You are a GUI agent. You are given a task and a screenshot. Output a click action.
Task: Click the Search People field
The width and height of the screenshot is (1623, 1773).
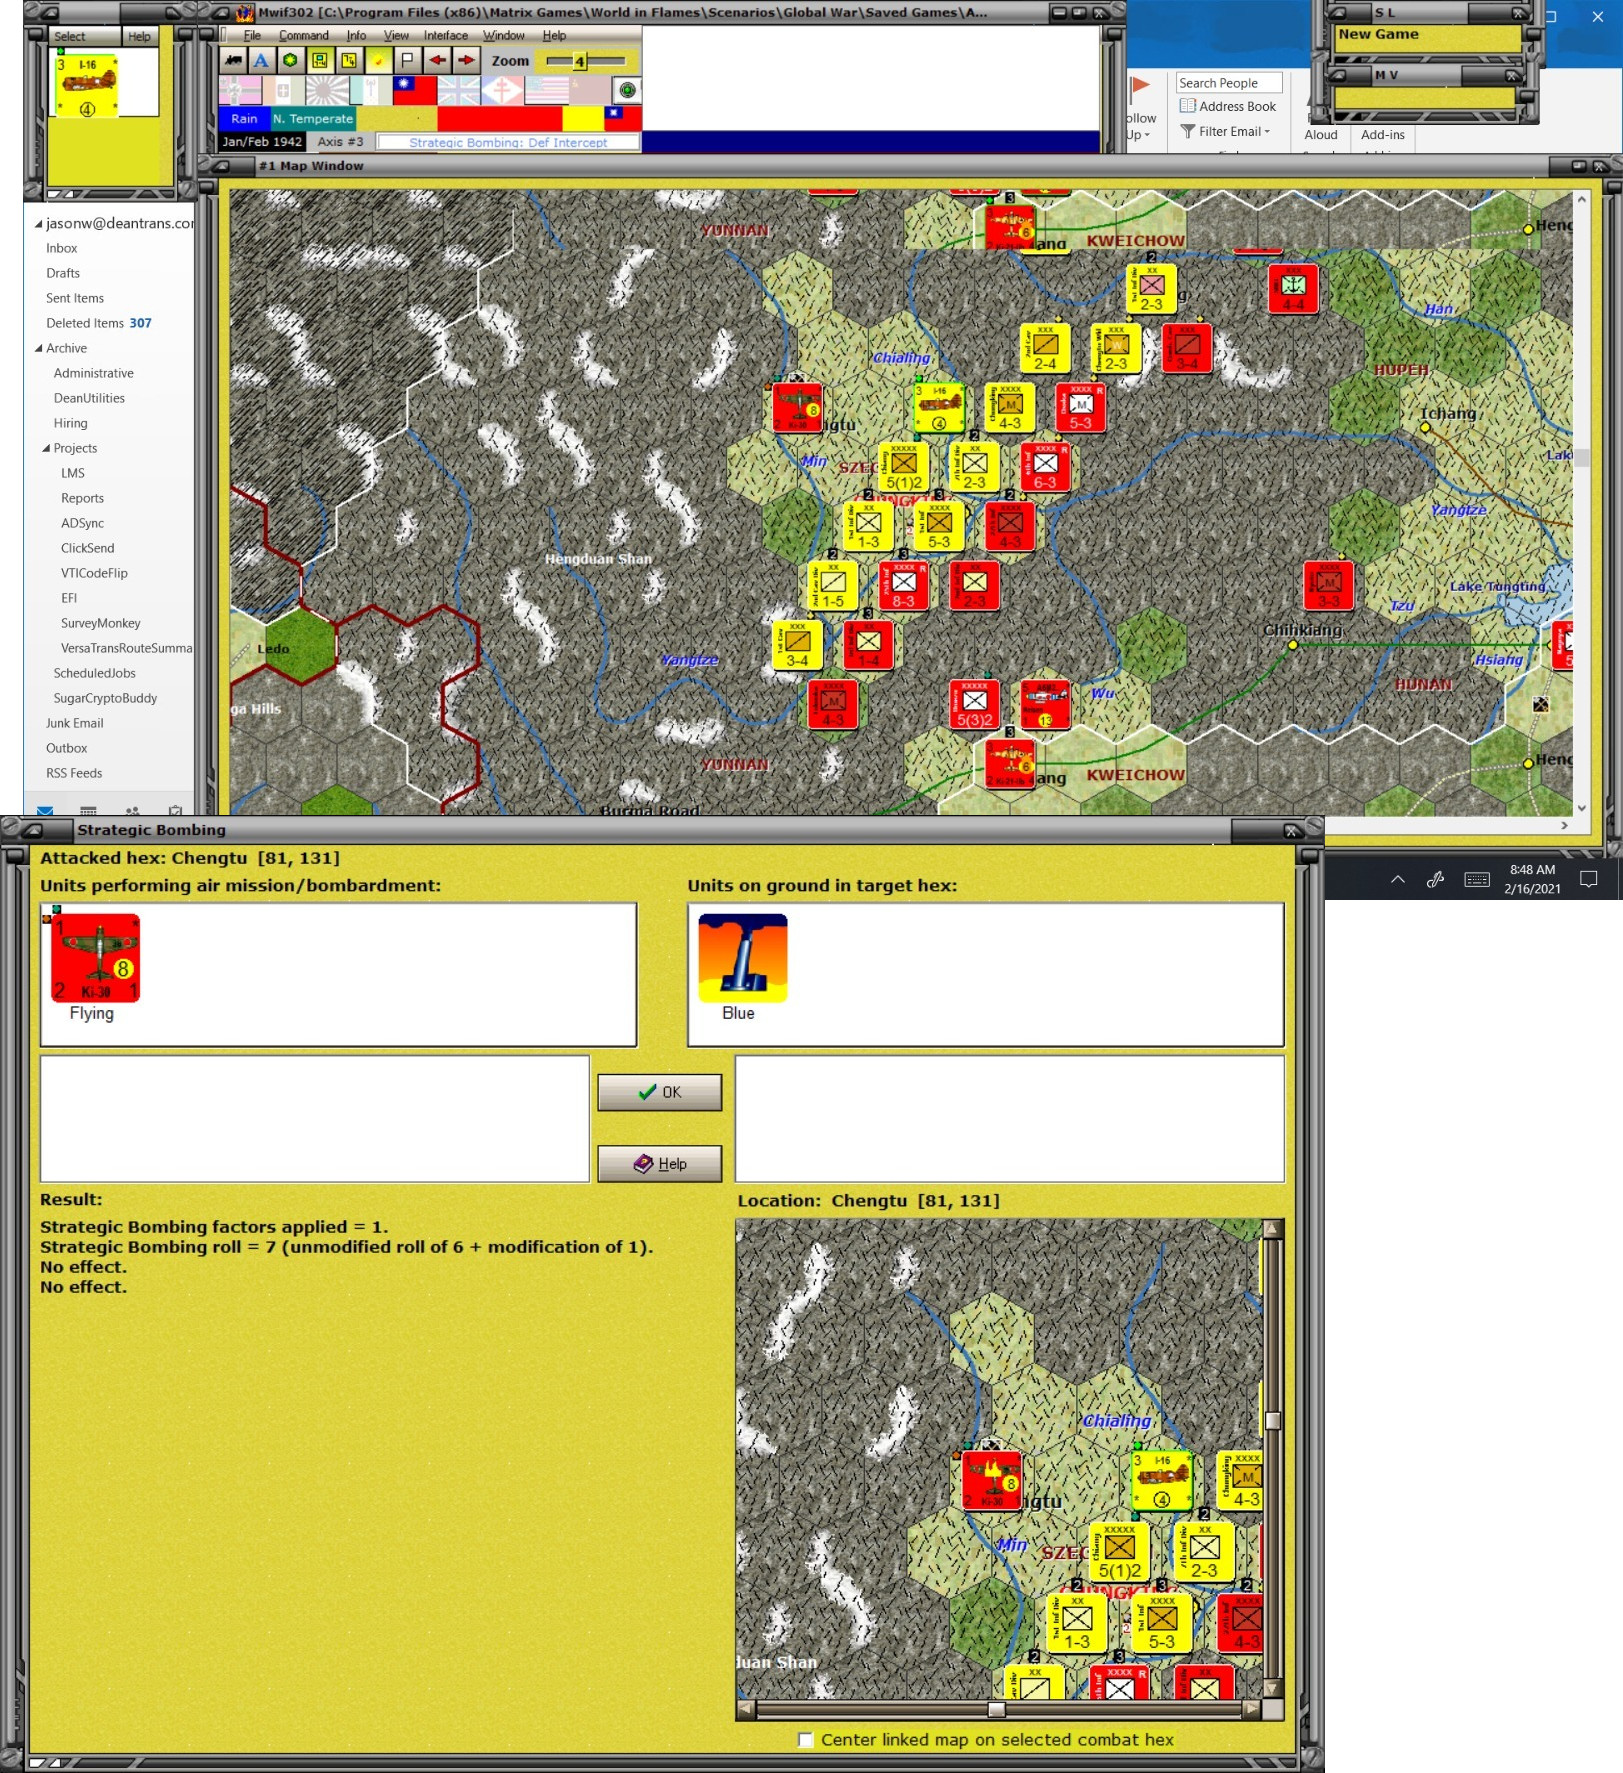[x=1229, y=83]
